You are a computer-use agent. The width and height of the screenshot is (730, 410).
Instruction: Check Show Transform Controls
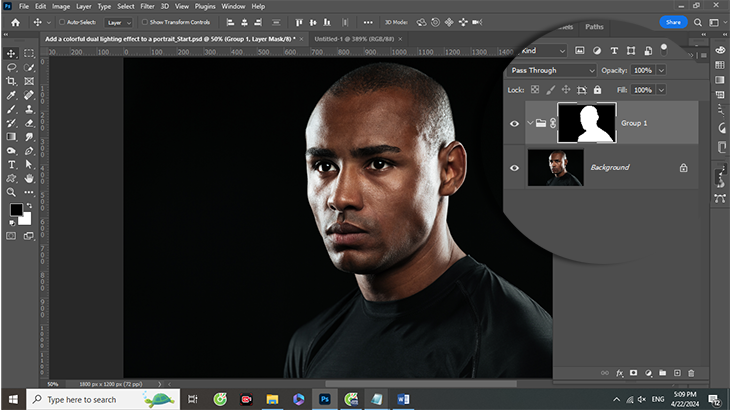[x=143, y=21]
